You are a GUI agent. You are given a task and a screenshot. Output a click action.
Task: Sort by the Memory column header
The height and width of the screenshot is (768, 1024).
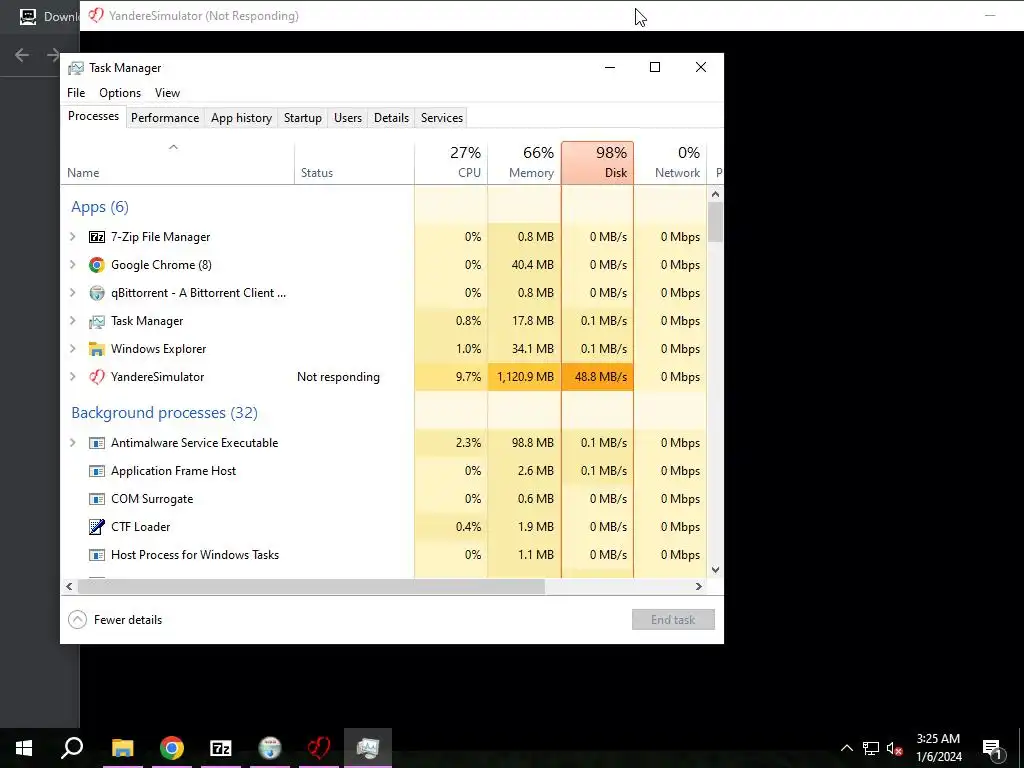[524, 163]
